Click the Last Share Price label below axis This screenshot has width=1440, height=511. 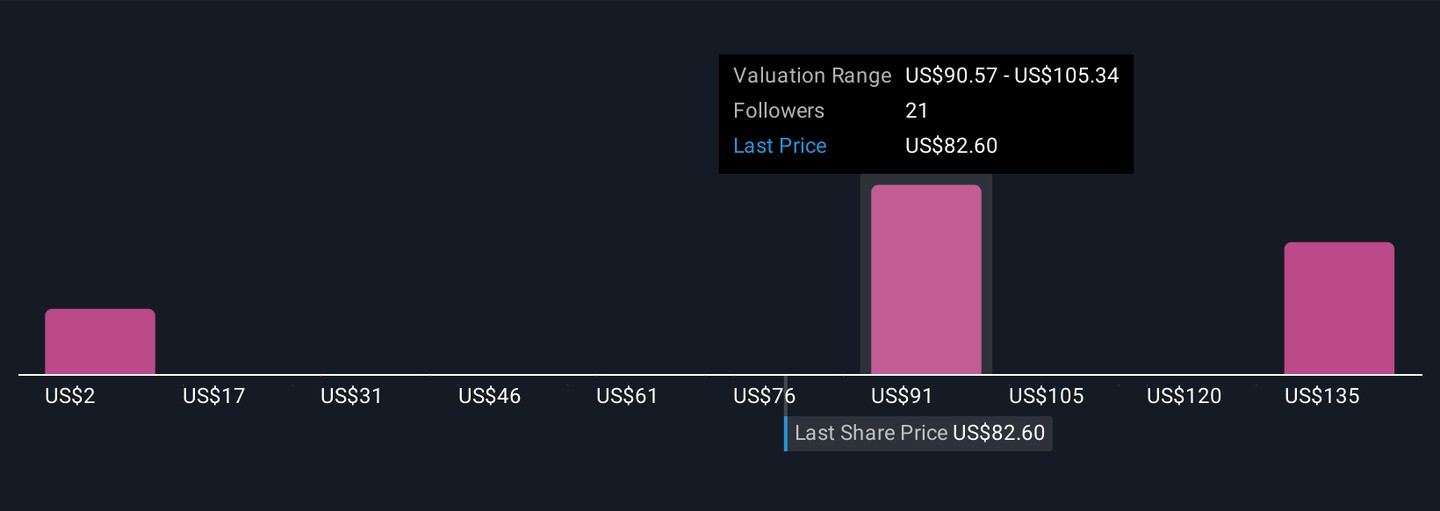click(x=871, y=433)
